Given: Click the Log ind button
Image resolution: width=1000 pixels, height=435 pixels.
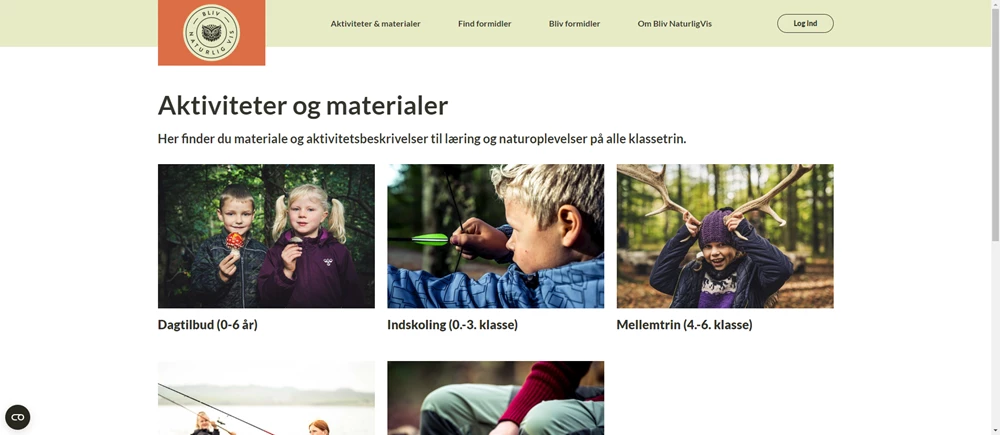Looking at the screenshot, I should (805, 24).
